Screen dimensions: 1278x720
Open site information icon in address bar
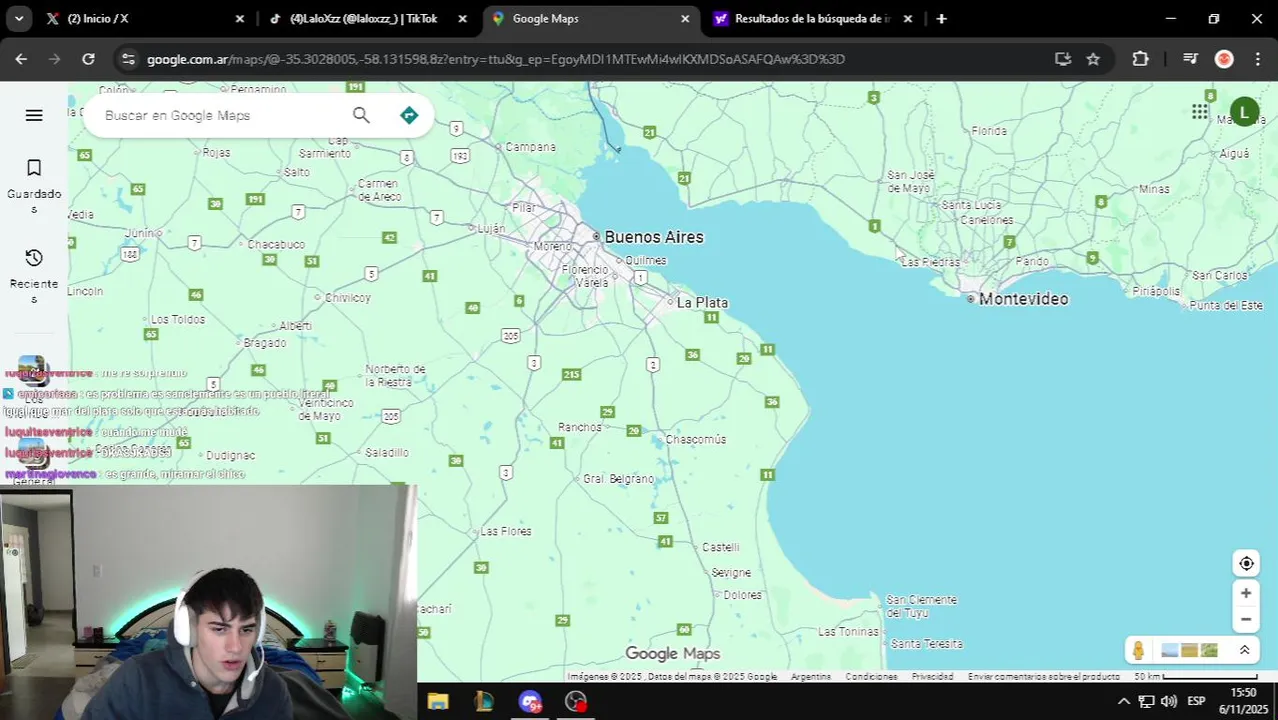127,59
